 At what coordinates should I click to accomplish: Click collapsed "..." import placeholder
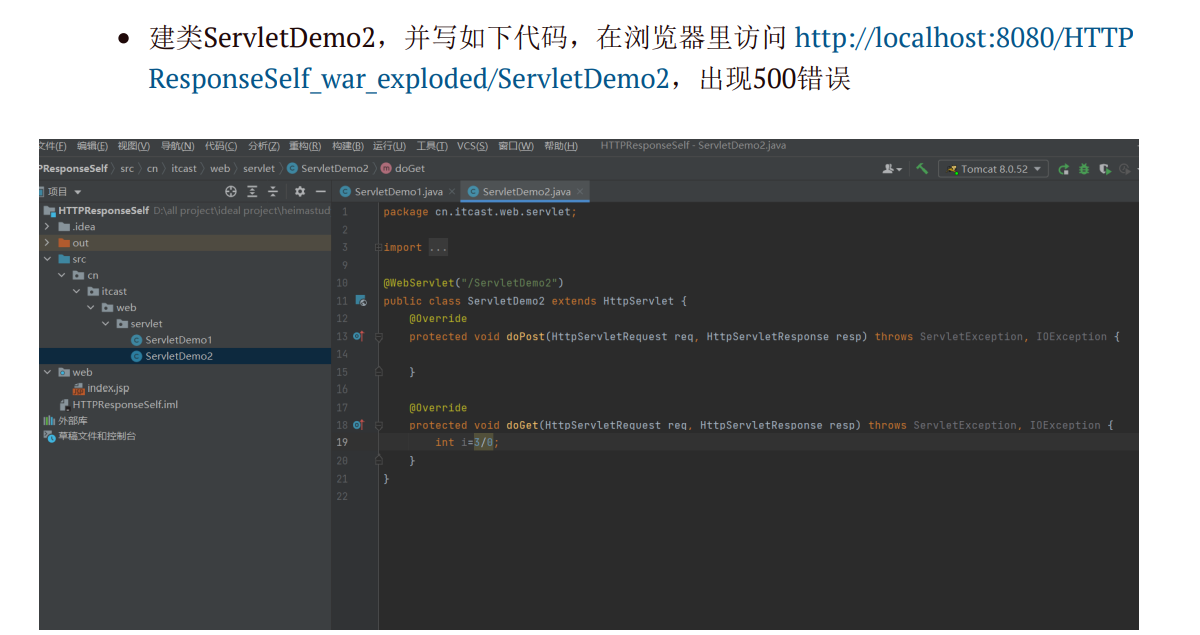438,247
